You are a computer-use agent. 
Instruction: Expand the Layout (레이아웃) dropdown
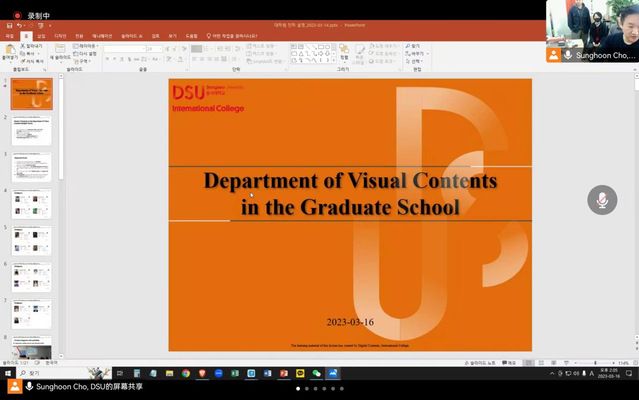88,46
